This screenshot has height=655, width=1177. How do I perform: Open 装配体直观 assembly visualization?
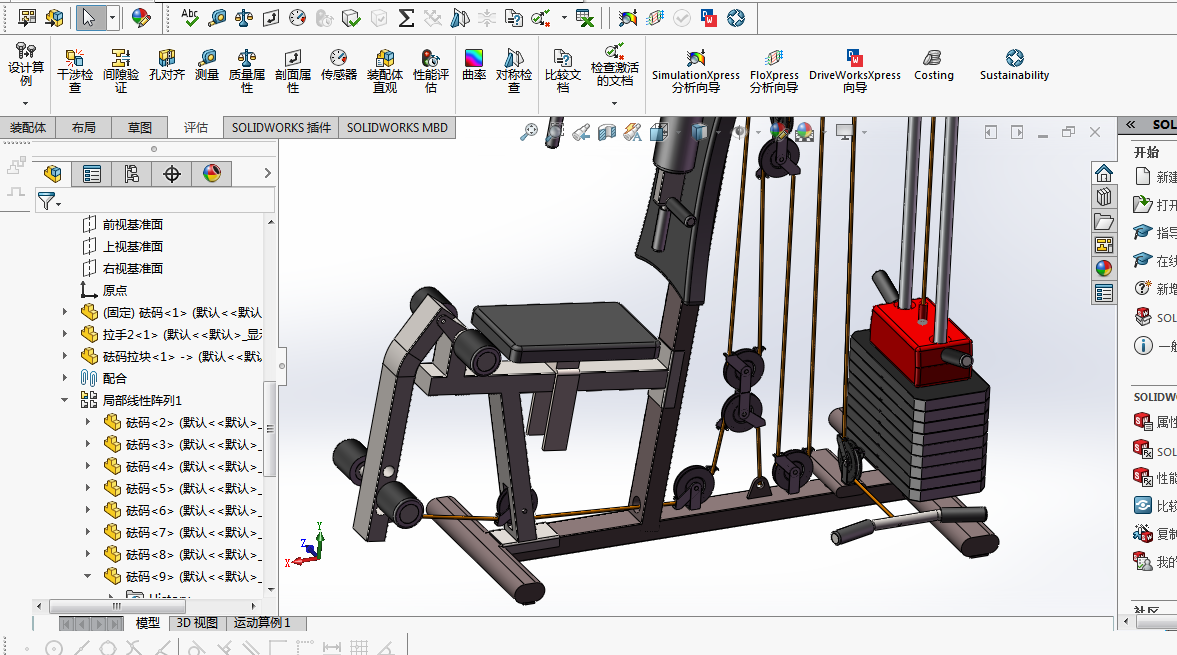coord(385,71)
